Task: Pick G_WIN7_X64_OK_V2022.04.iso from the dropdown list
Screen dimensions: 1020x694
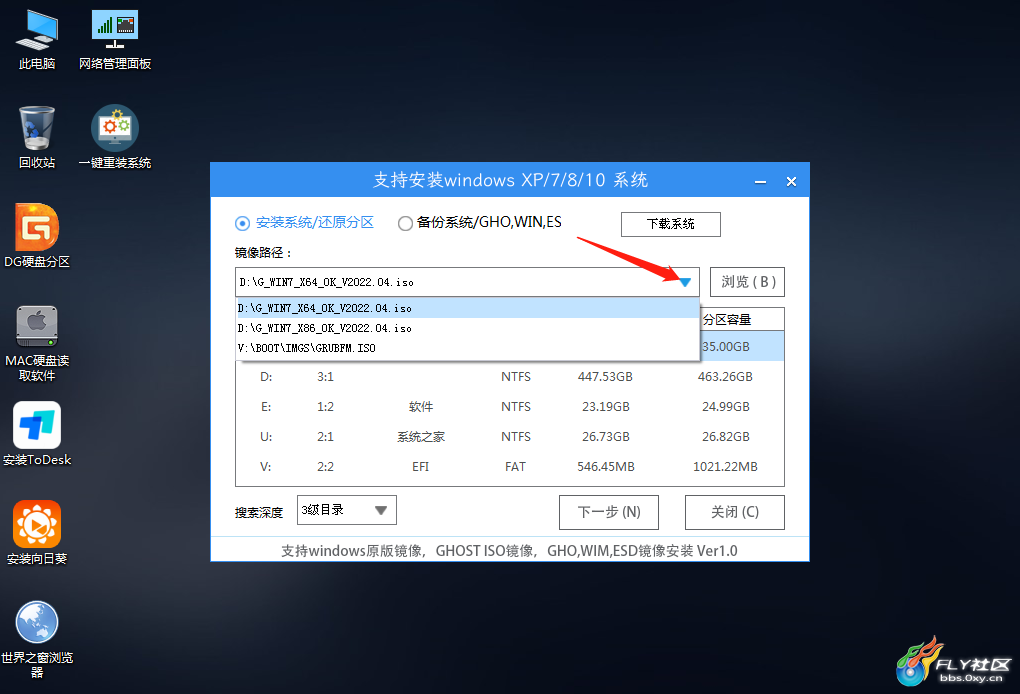Action: (467, 308)
